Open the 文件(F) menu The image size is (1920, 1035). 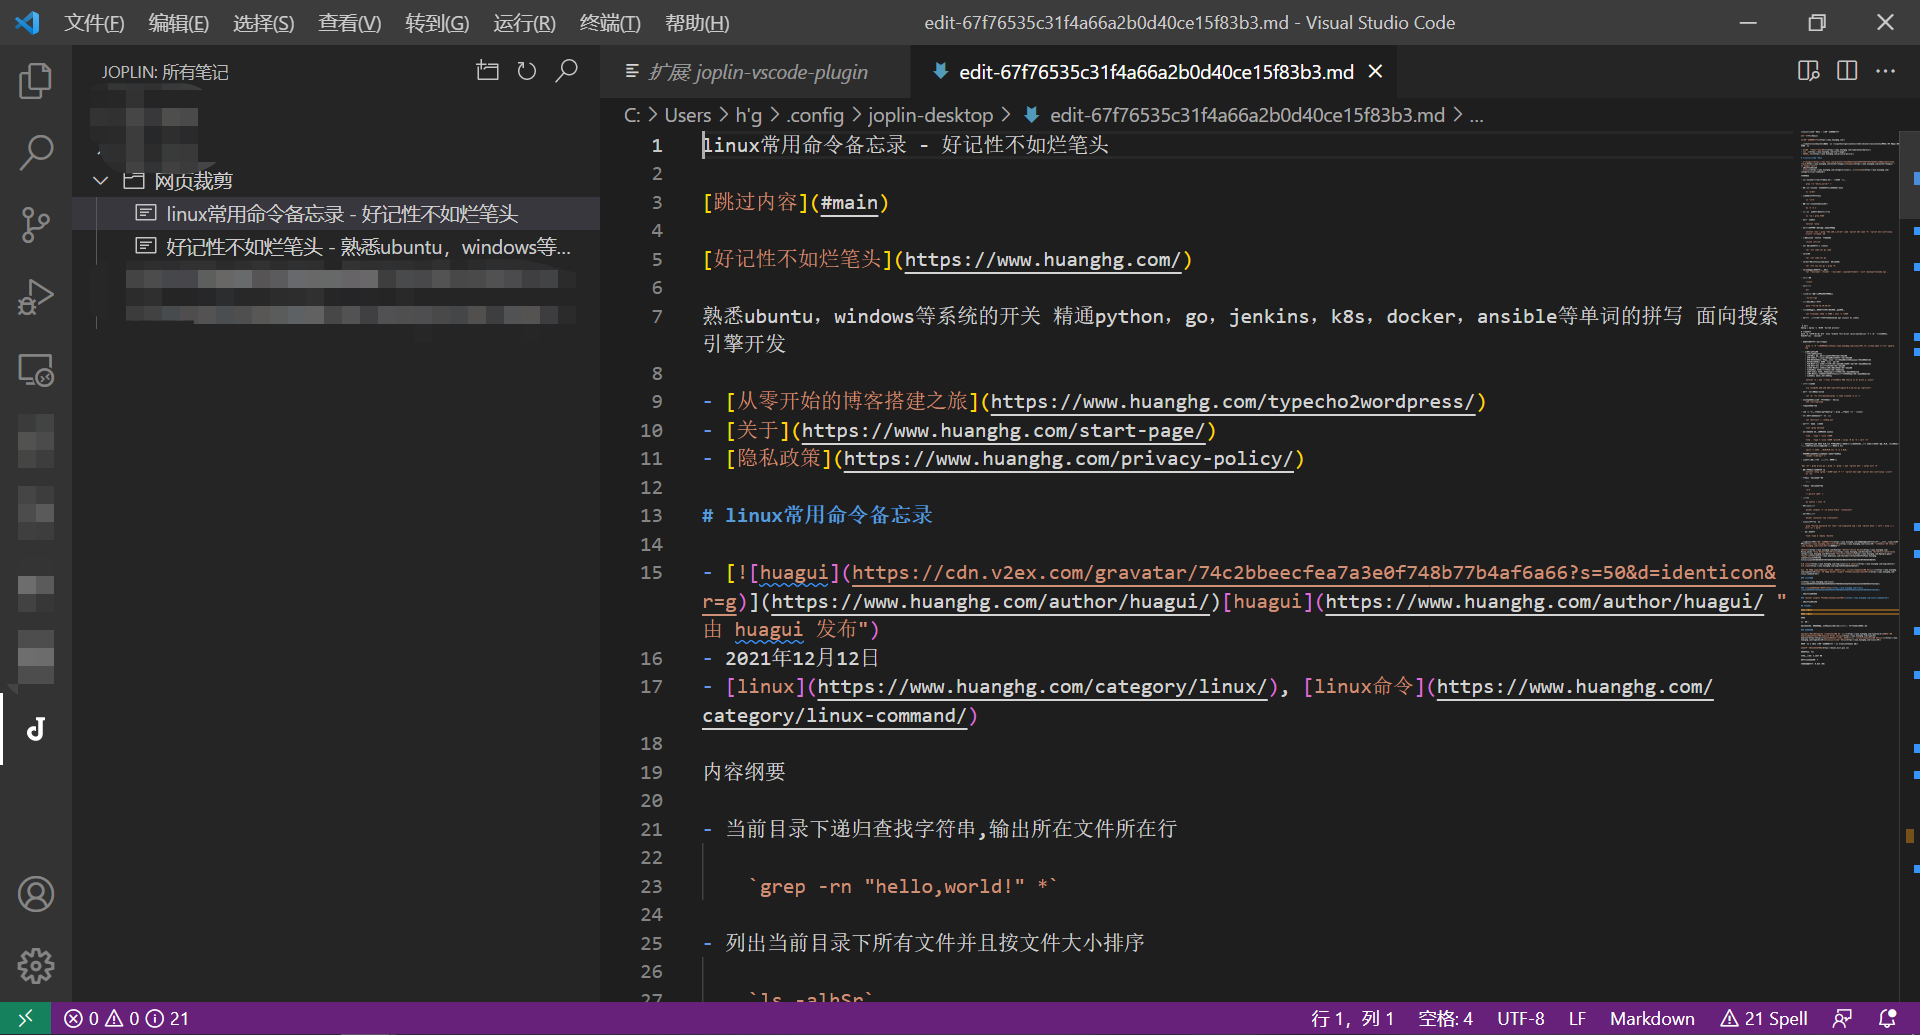point(94,23)
